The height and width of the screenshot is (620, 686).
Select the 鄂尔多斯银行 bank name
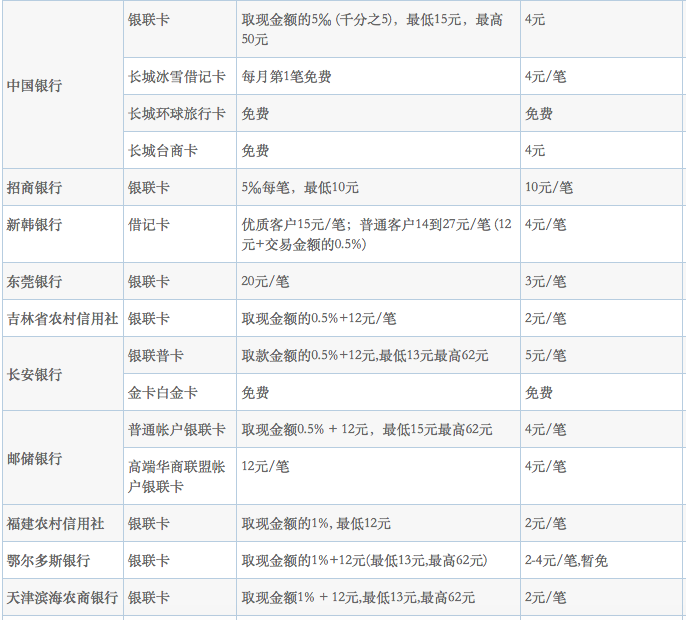pyautogui.click(x=48, y=560)
